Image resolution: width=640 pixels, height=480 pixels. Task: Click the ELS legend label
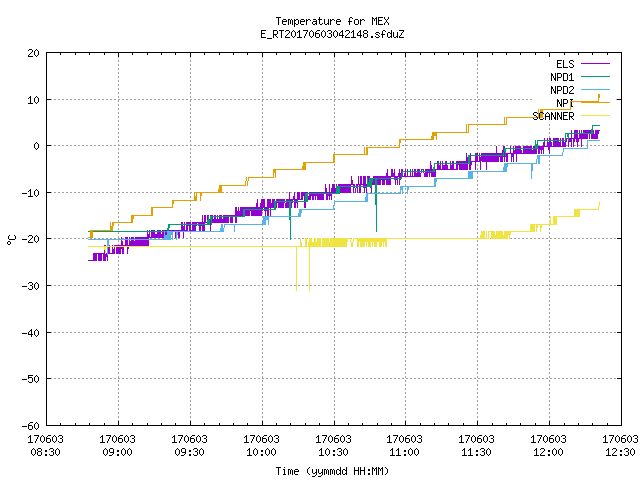pos(565,64)
